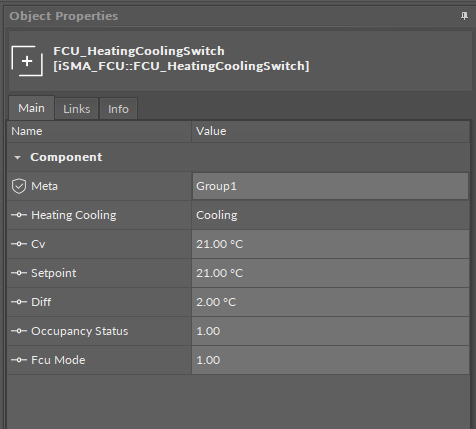
Task: Click the FCU_HeatingCoolingSwitch component plus icon
Action: tap(27, 61)
